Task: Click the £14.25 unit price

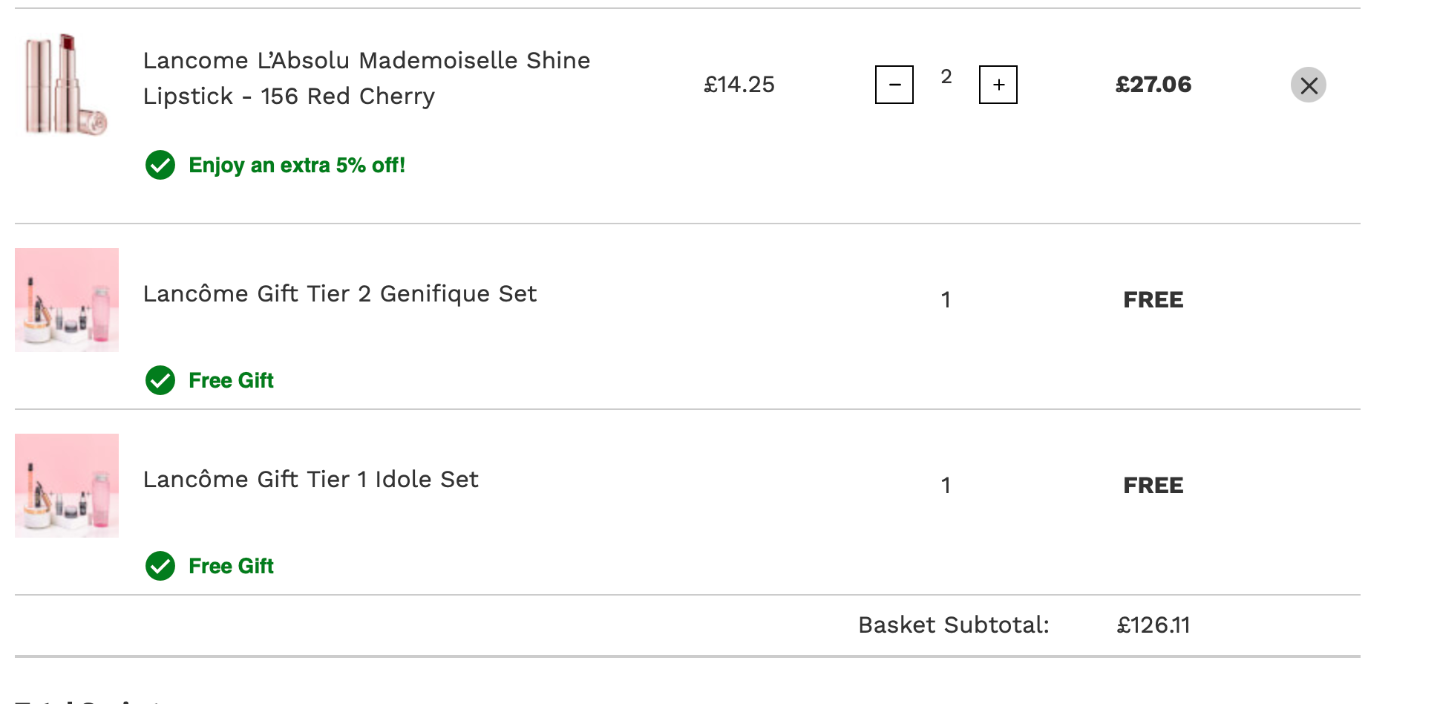Action: coord(739,85)
